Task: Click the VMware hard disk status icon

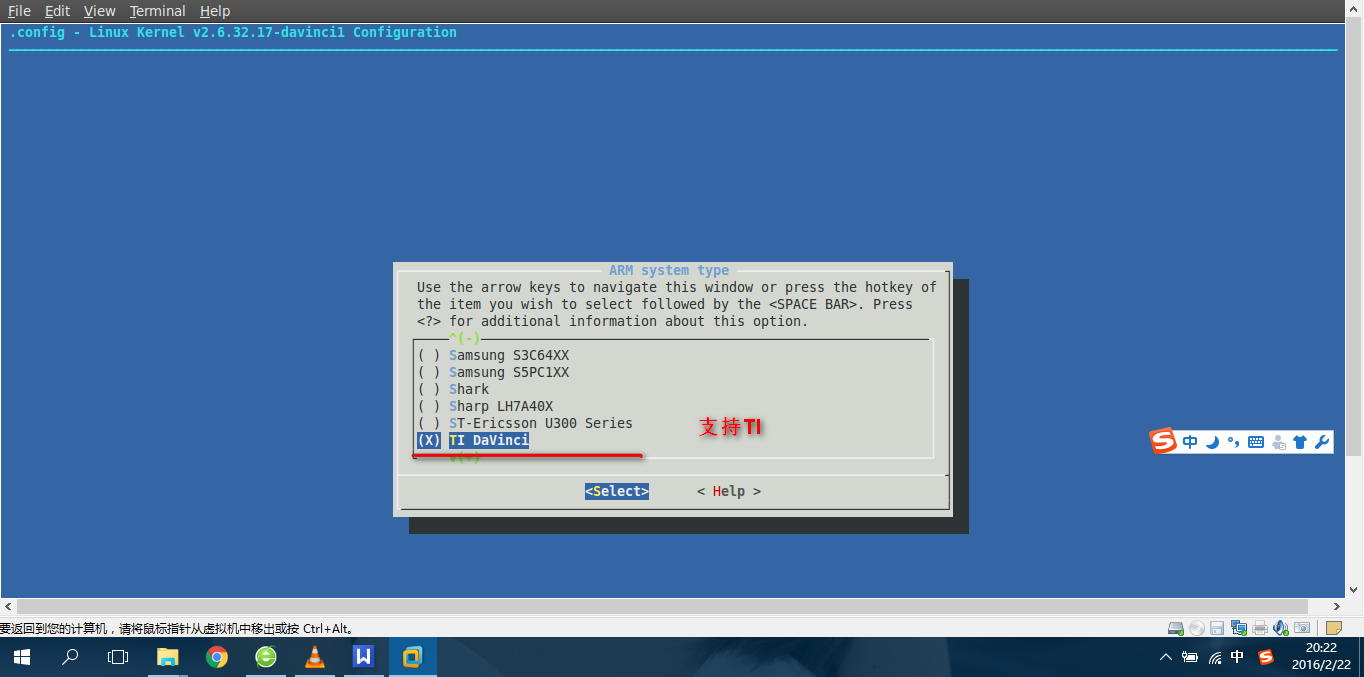Action: click(x=1177, y=628)
